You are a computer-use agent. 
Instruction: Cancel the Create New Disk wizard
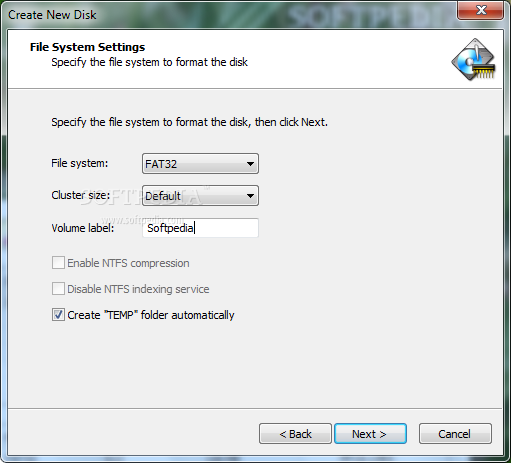tap(455, 434)
